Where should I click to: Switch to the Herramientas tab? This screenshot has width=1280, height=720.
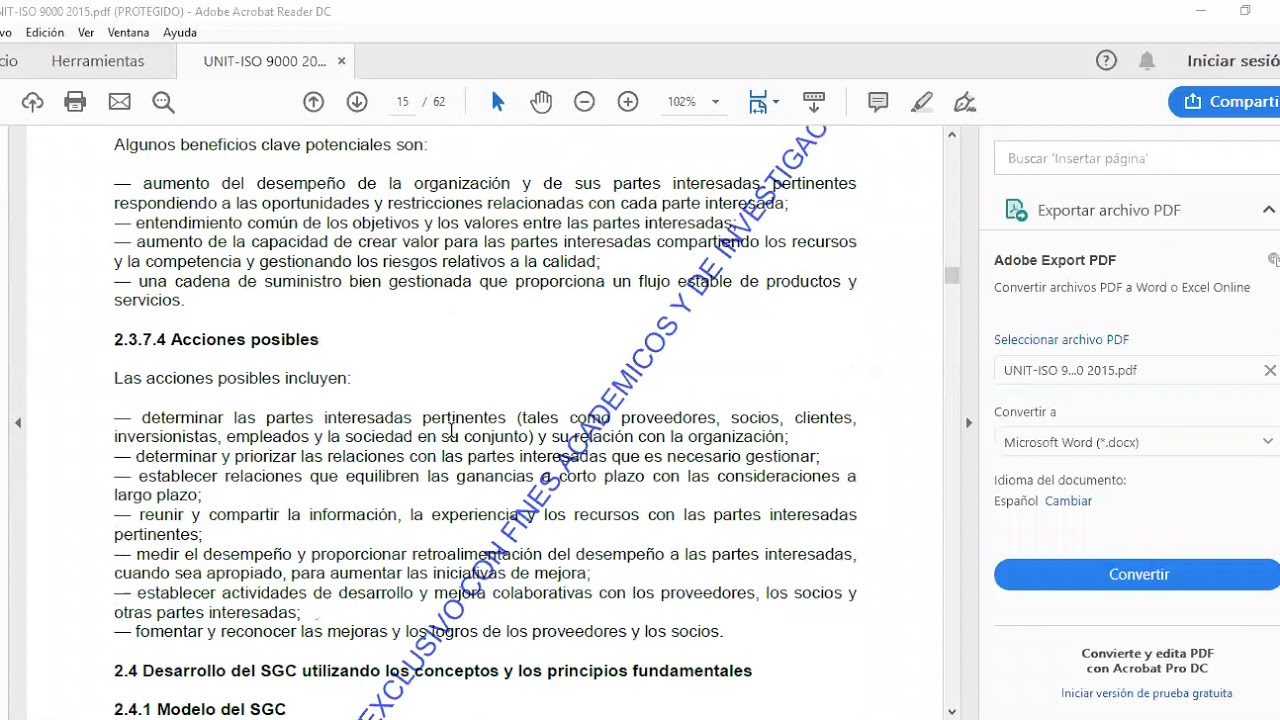coord(98,61)
